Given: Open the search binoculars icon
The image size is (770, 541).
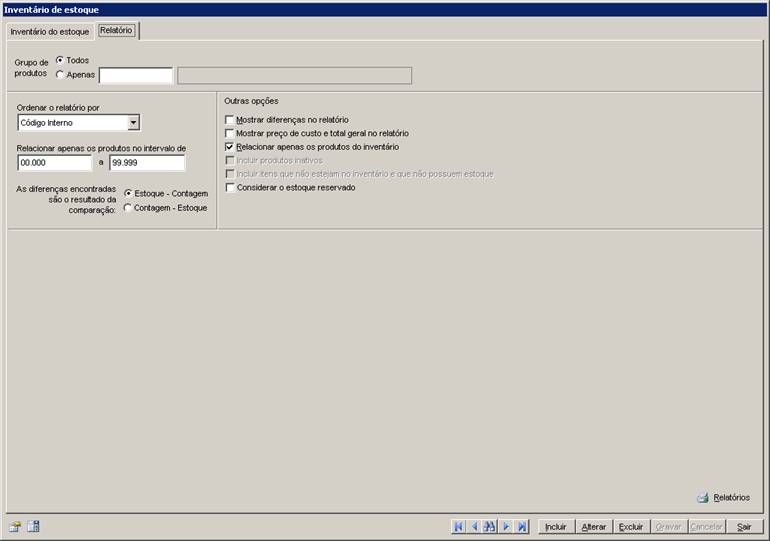Looking at the screenshot, I should 490,526.
